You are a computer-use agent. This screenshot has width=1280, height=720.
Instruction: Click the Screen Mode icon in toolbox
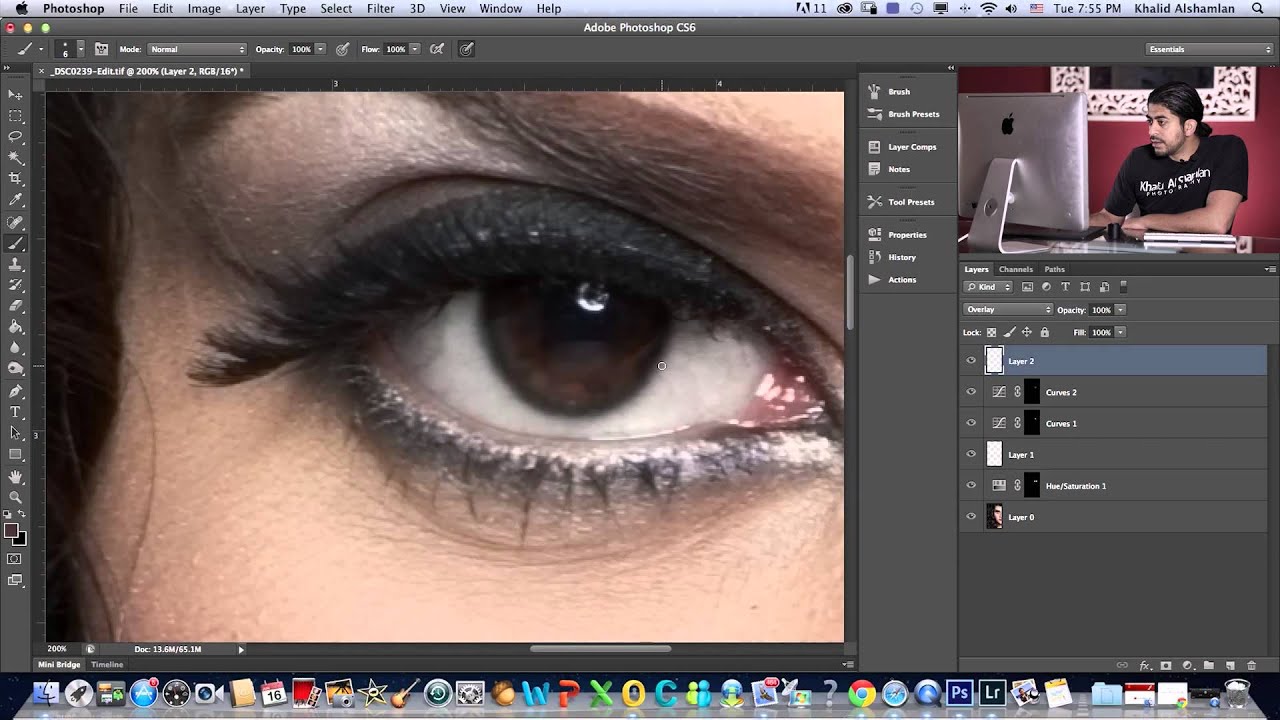[15, 580]
